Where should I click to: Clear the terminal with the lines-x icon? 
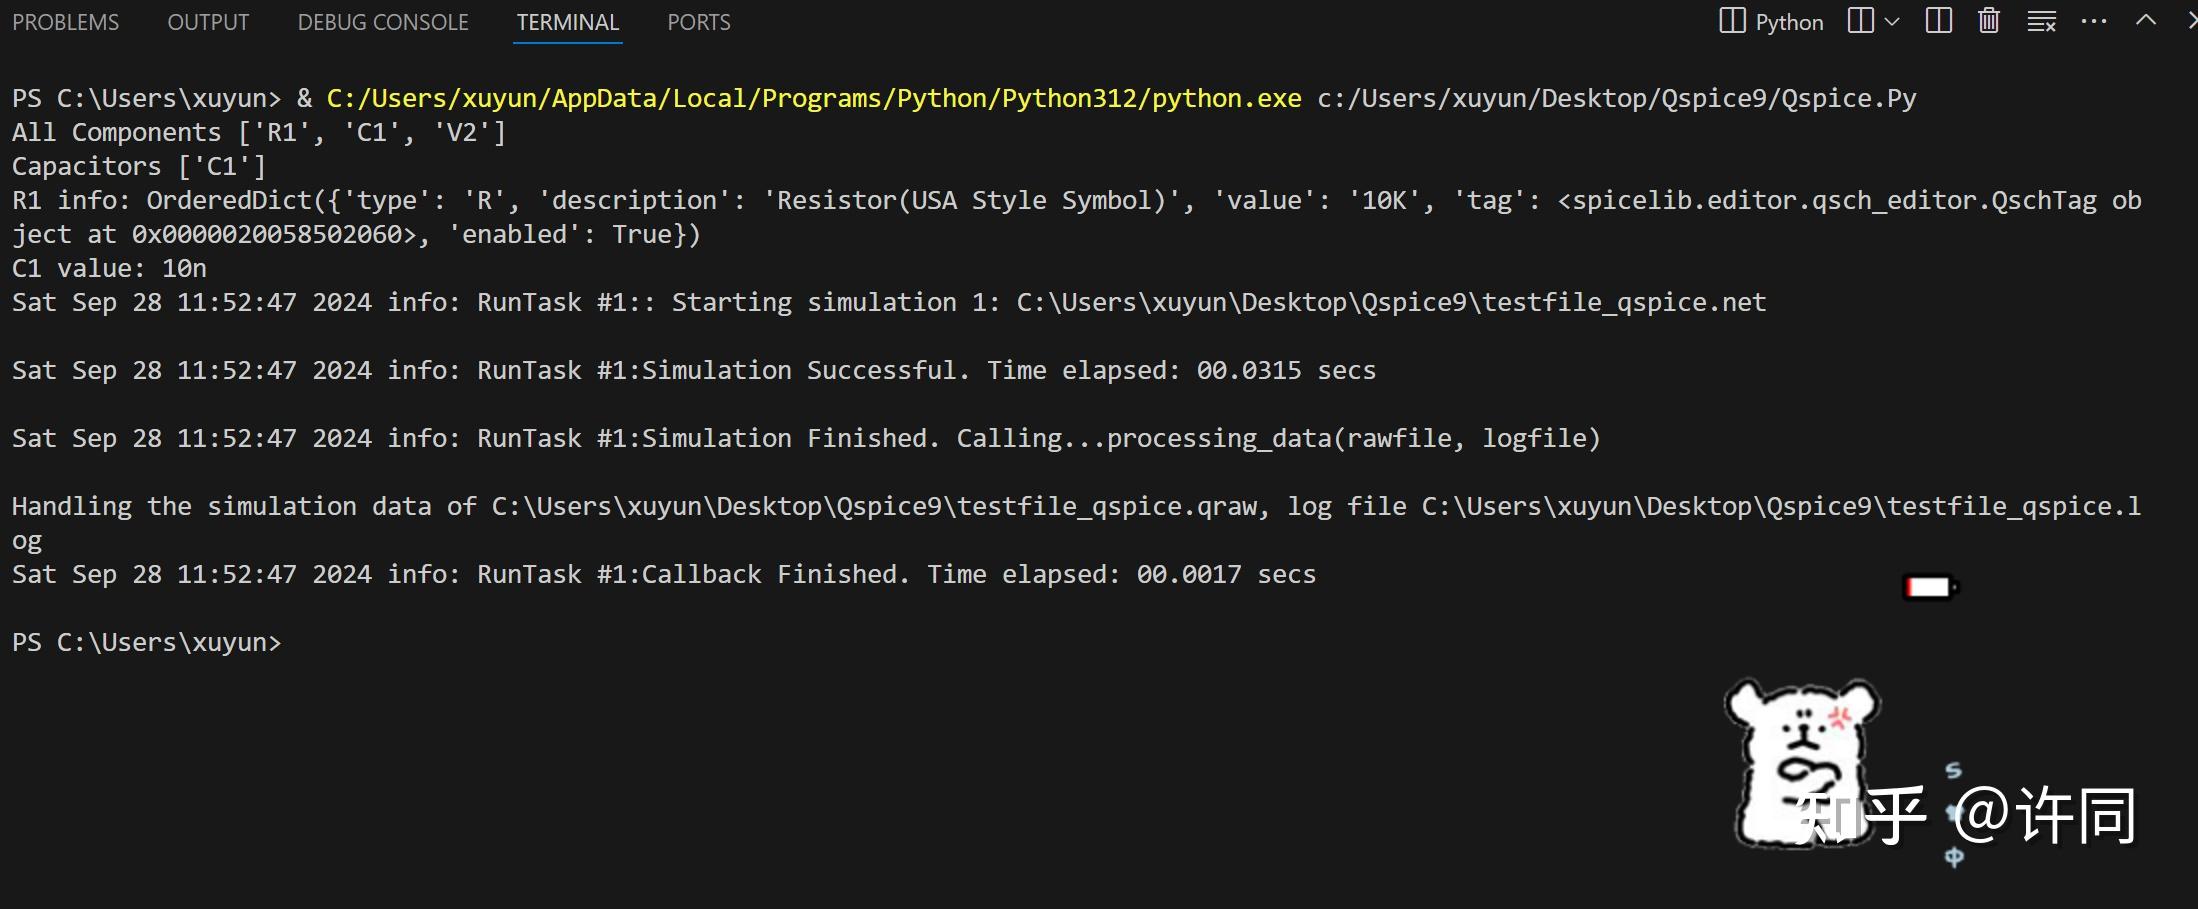point(2041,21)
